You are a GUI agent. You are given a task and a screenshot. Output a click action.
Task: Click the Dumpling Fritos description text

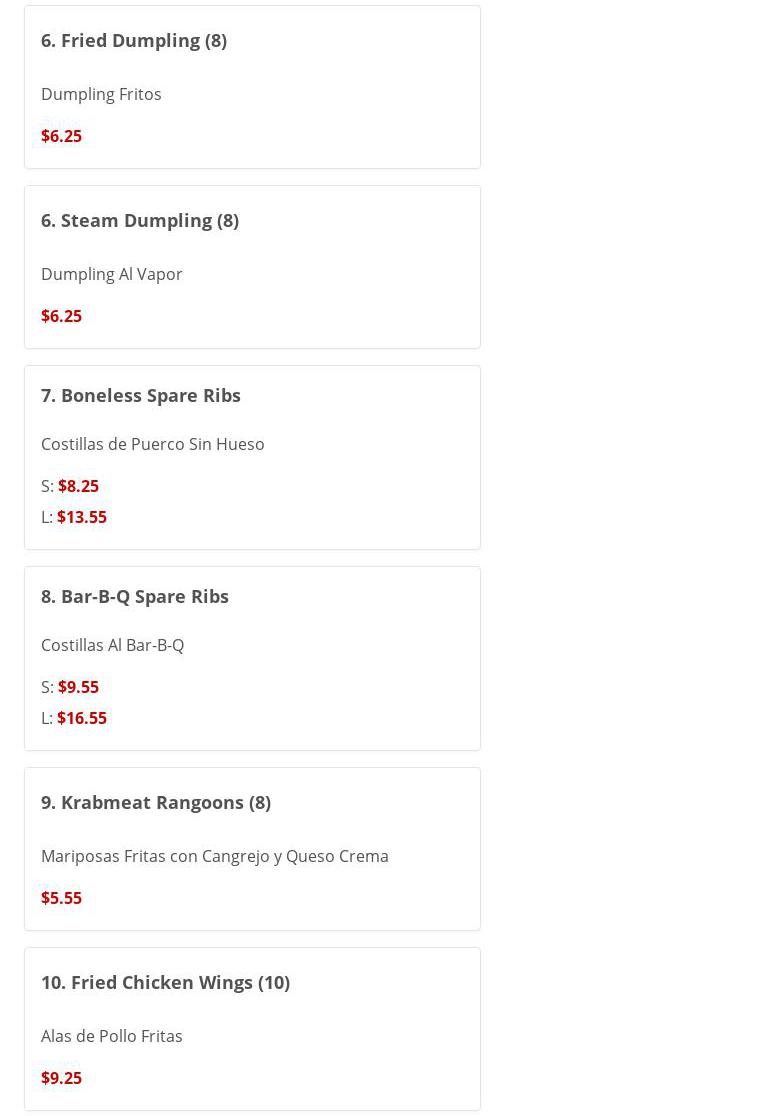pyautogui.click(x=101, y=94)
